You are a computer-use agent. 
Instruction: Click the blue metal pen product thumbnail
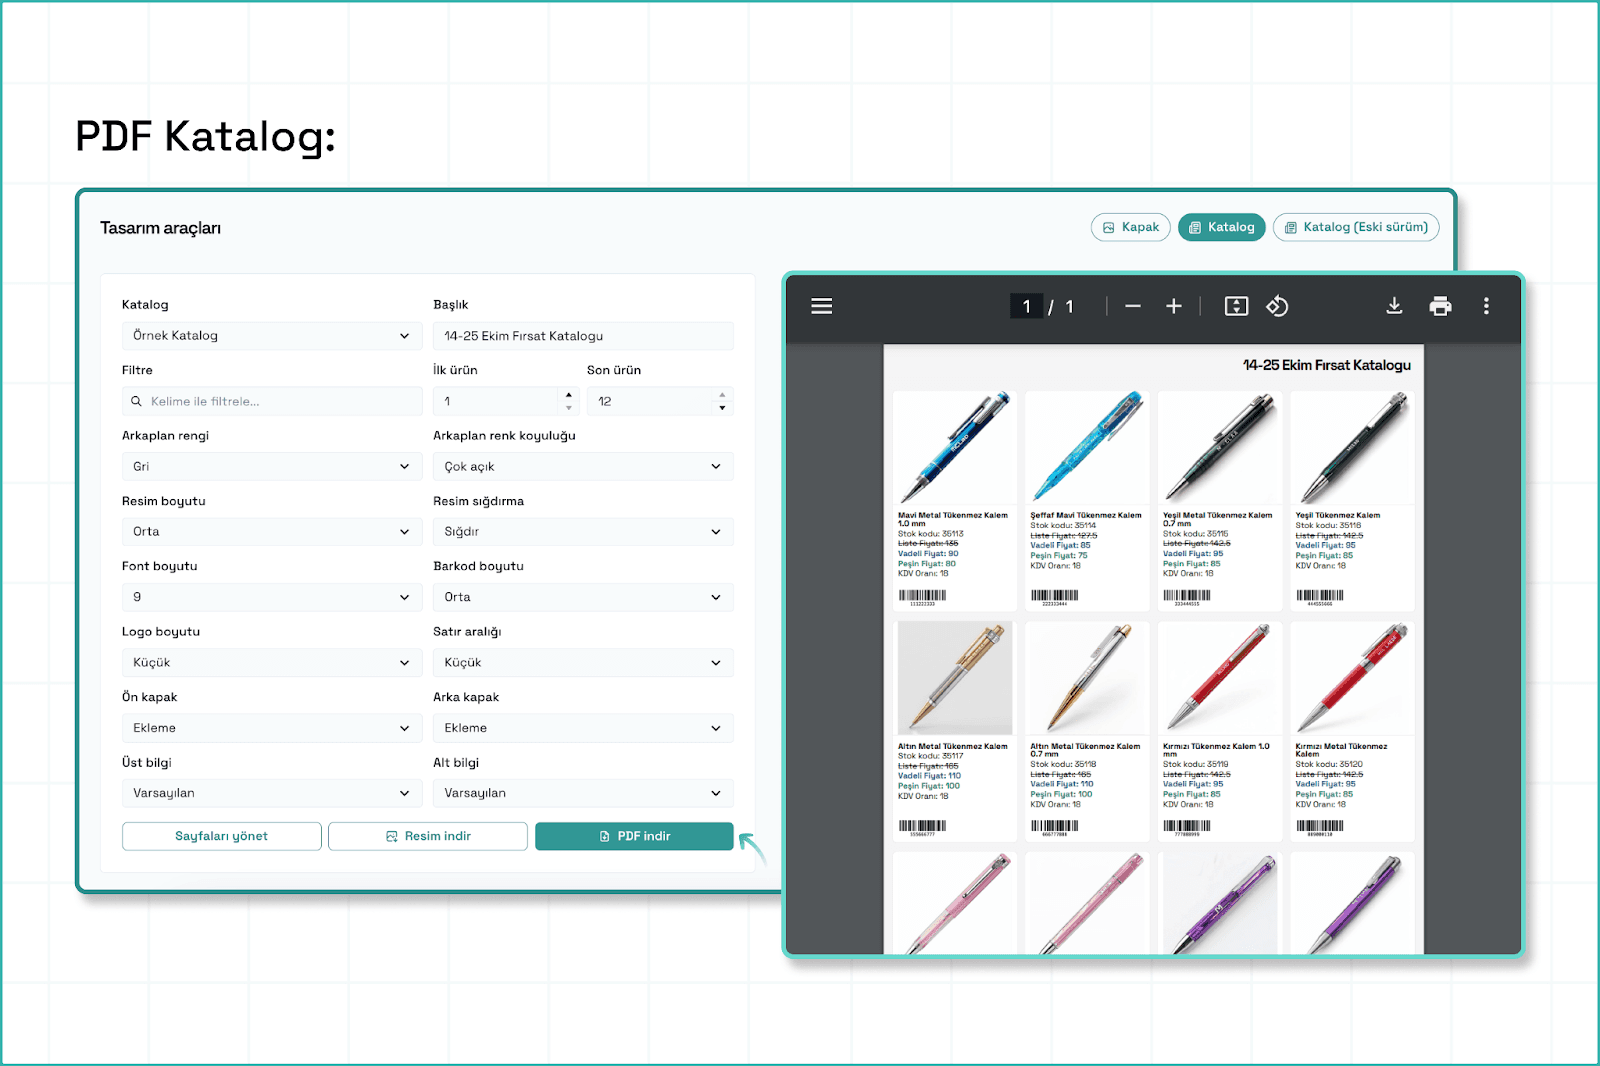[x=954, y=447]
